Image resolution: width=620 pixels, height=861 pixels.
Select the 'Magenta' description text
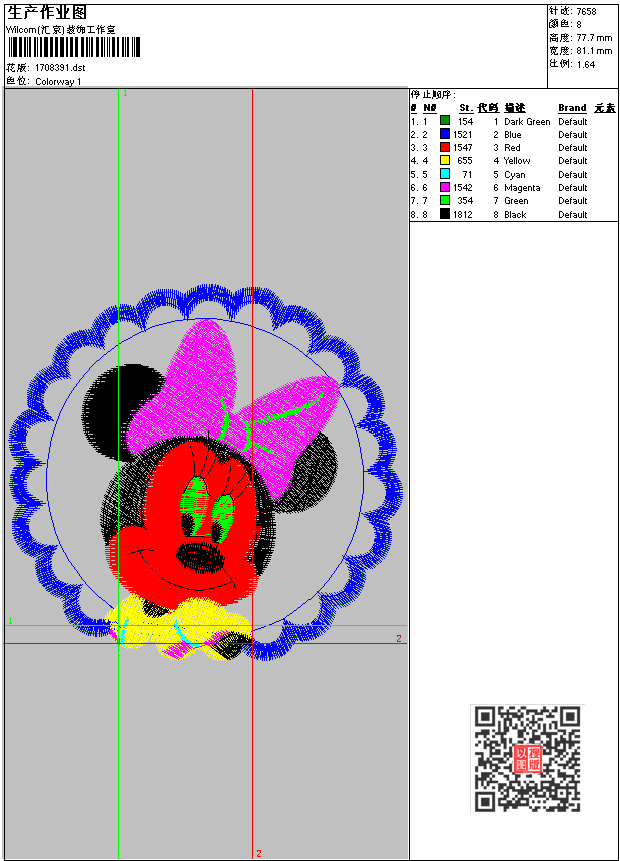pos(522,188)
